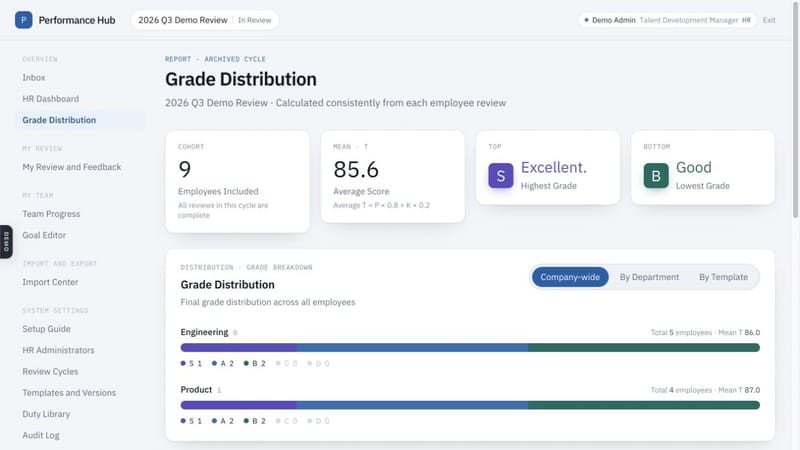This screenshot has width=800, height=450.
Task: Open the 2026 Q3 Demo Review cycle selector
Action: point(205,20)
